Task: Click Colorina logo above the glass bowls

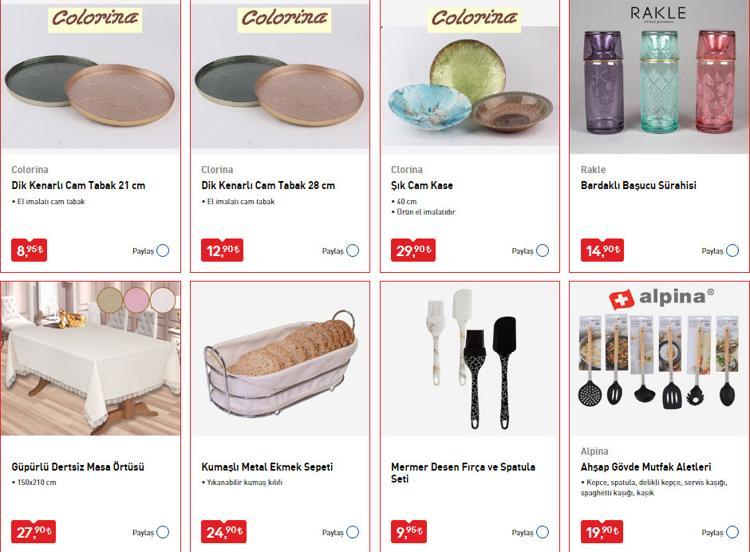Action: click(x=474, y=19)
